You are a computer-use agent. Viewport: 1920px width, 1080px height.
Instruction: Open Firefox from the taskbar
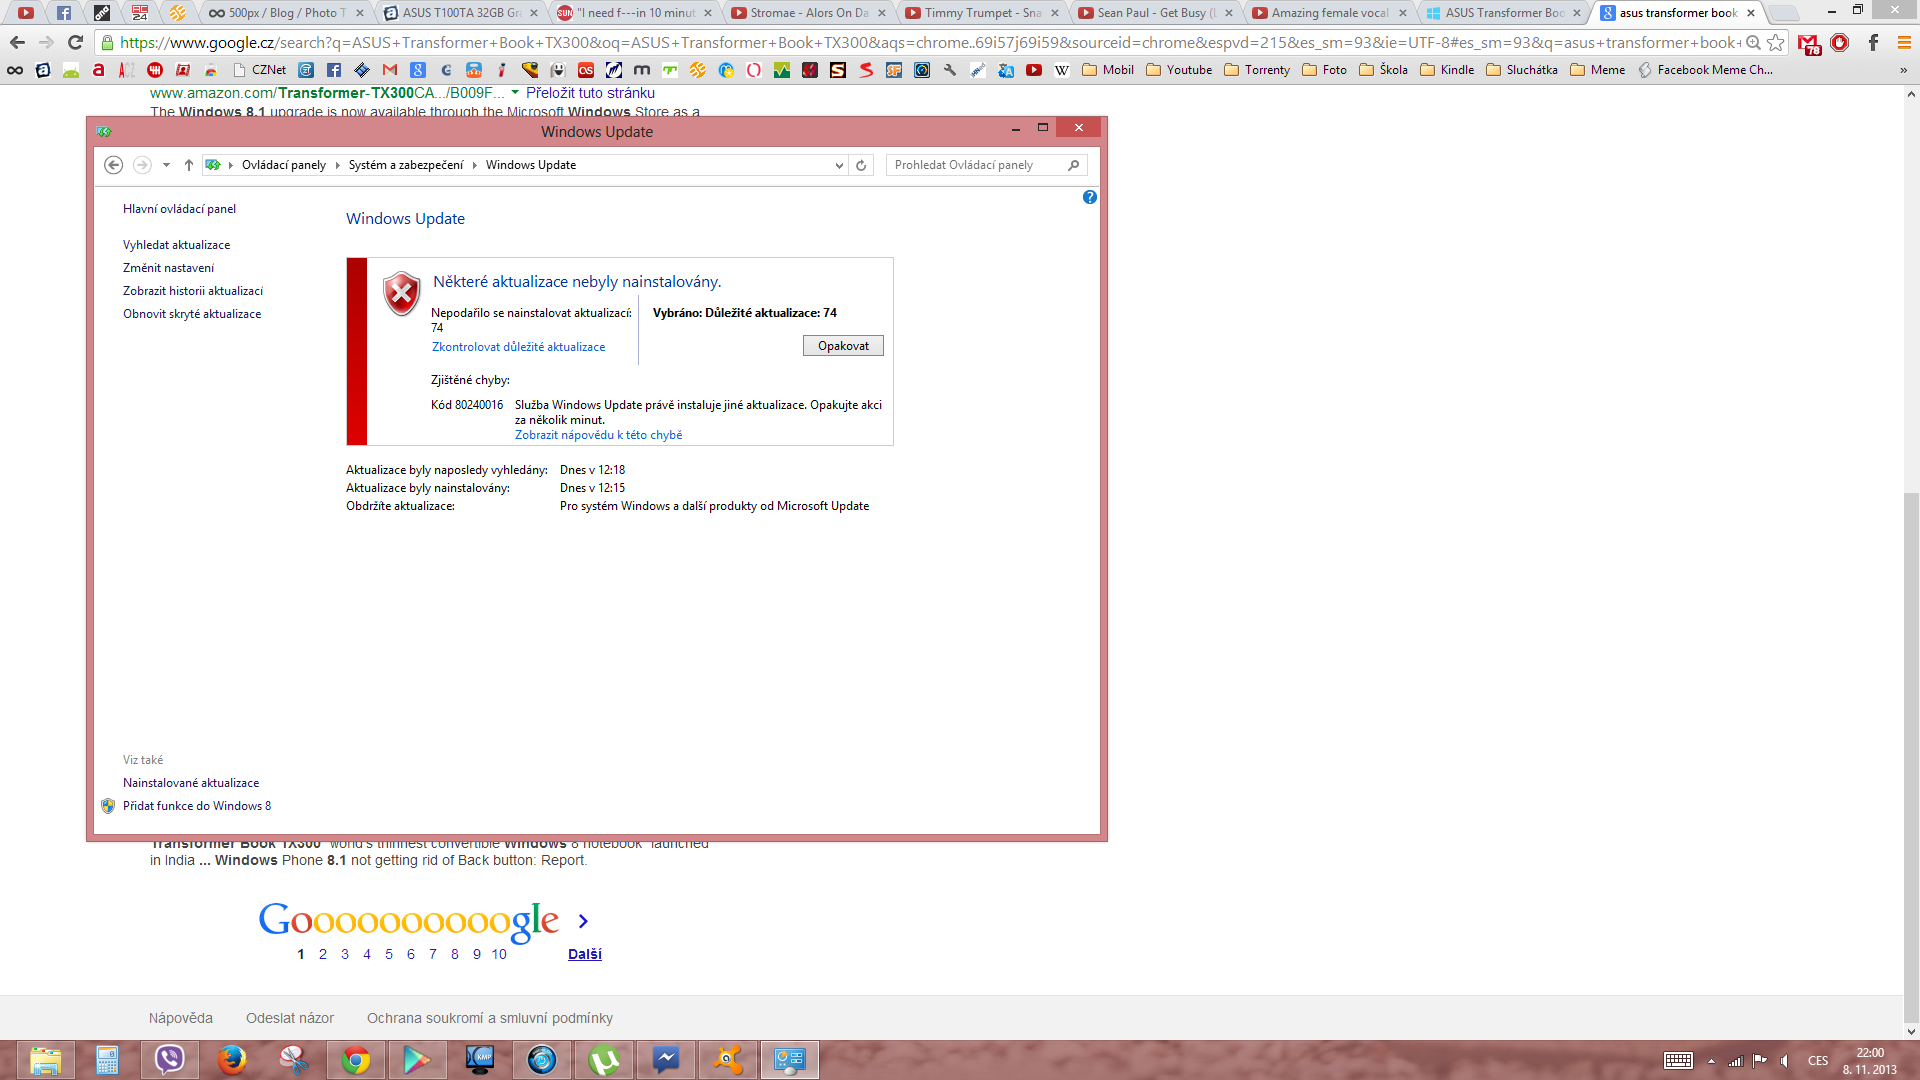(232, 1059)
